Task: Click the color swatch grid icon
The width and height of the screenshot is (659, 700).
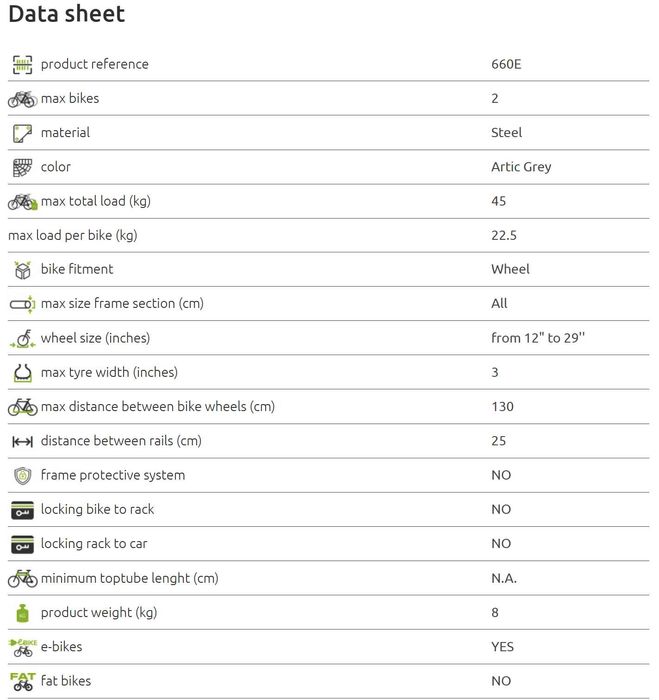Action: tap(22, 167)
